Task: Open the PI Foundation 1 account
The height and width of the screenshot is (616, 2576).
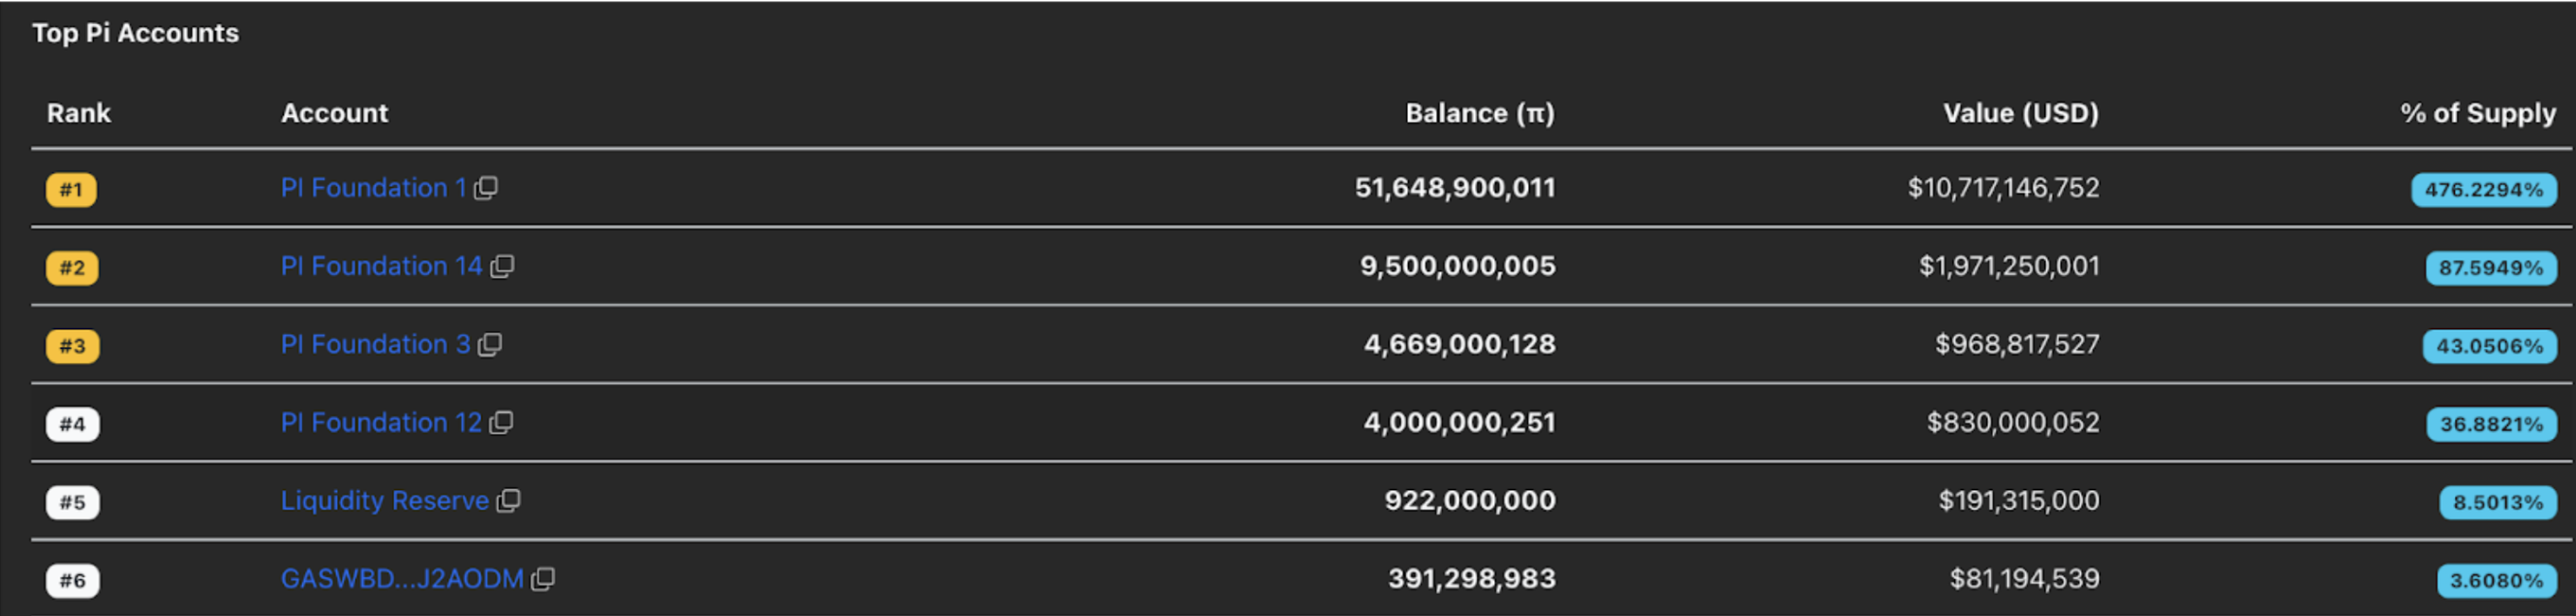Action: (374, 187)
